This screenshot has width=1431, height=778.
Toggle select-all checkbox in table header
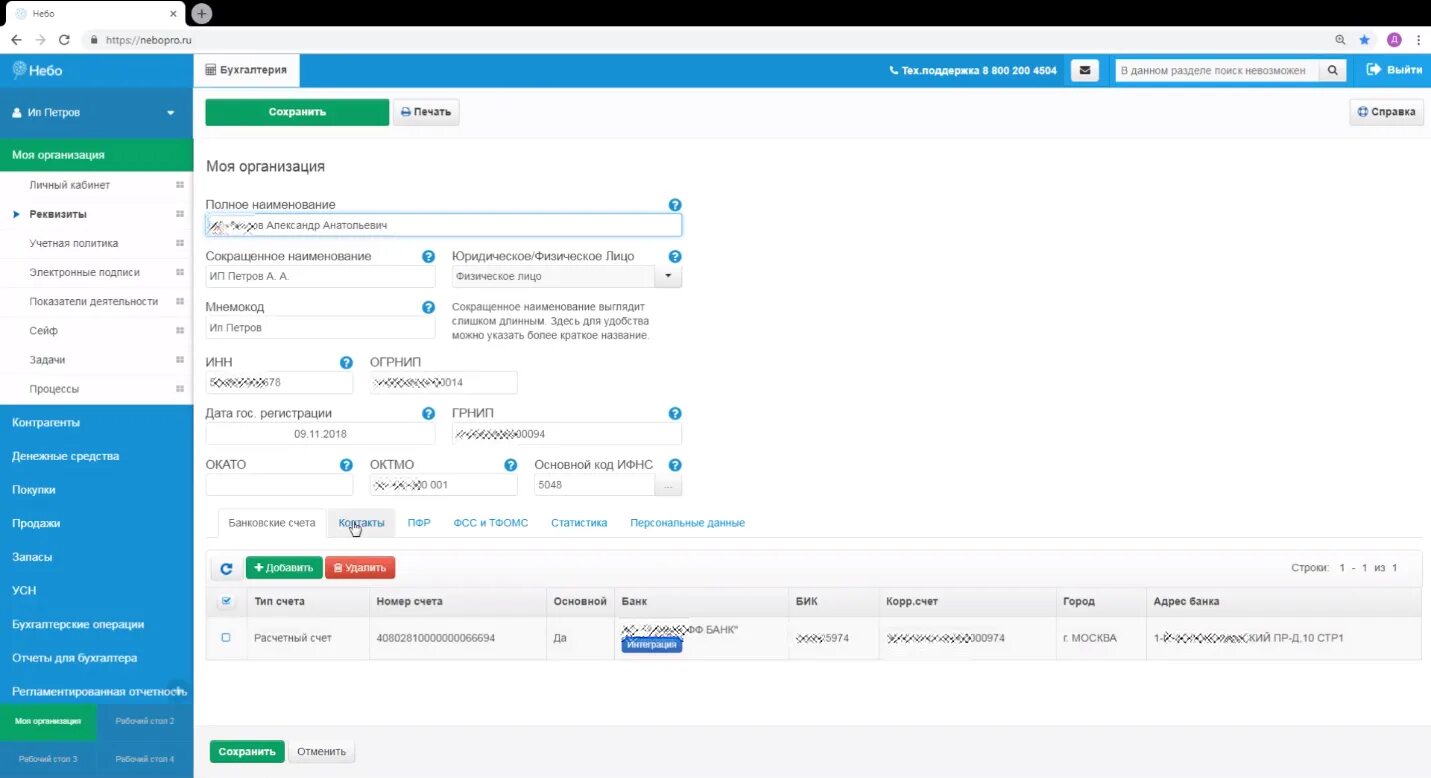225,601
